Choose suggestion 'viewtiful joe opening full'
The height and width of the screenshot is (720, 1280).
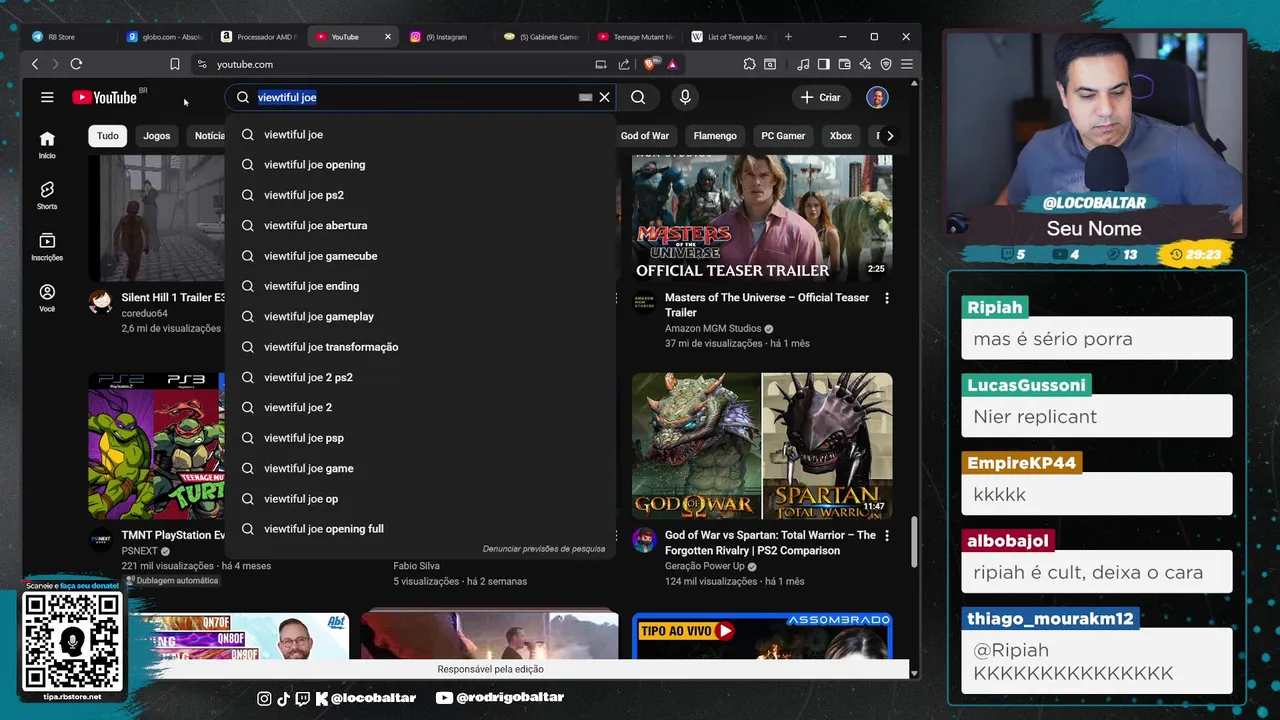coord(420,529)
